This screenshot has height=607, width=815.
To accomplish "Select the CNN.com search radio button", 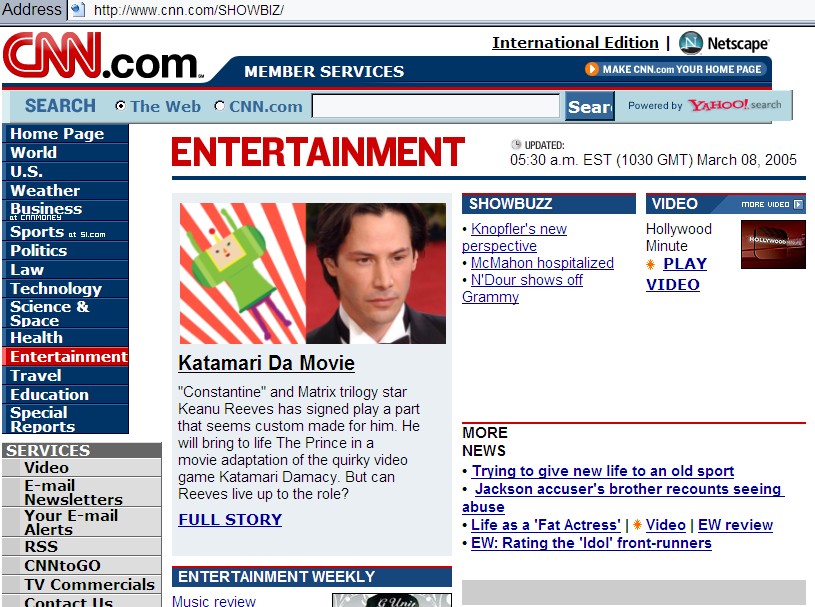I will (x=220, y=106).
